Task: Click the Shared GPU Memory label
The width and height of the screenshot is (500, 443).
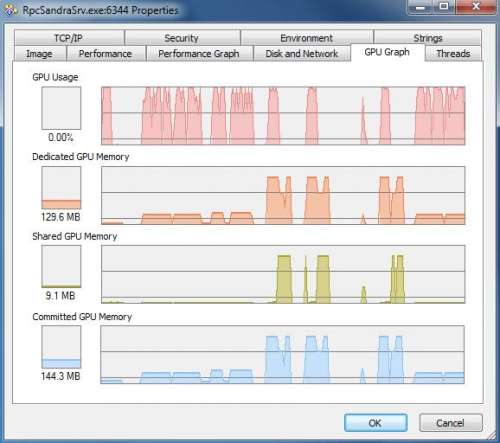Action: [x=75, y=237]
